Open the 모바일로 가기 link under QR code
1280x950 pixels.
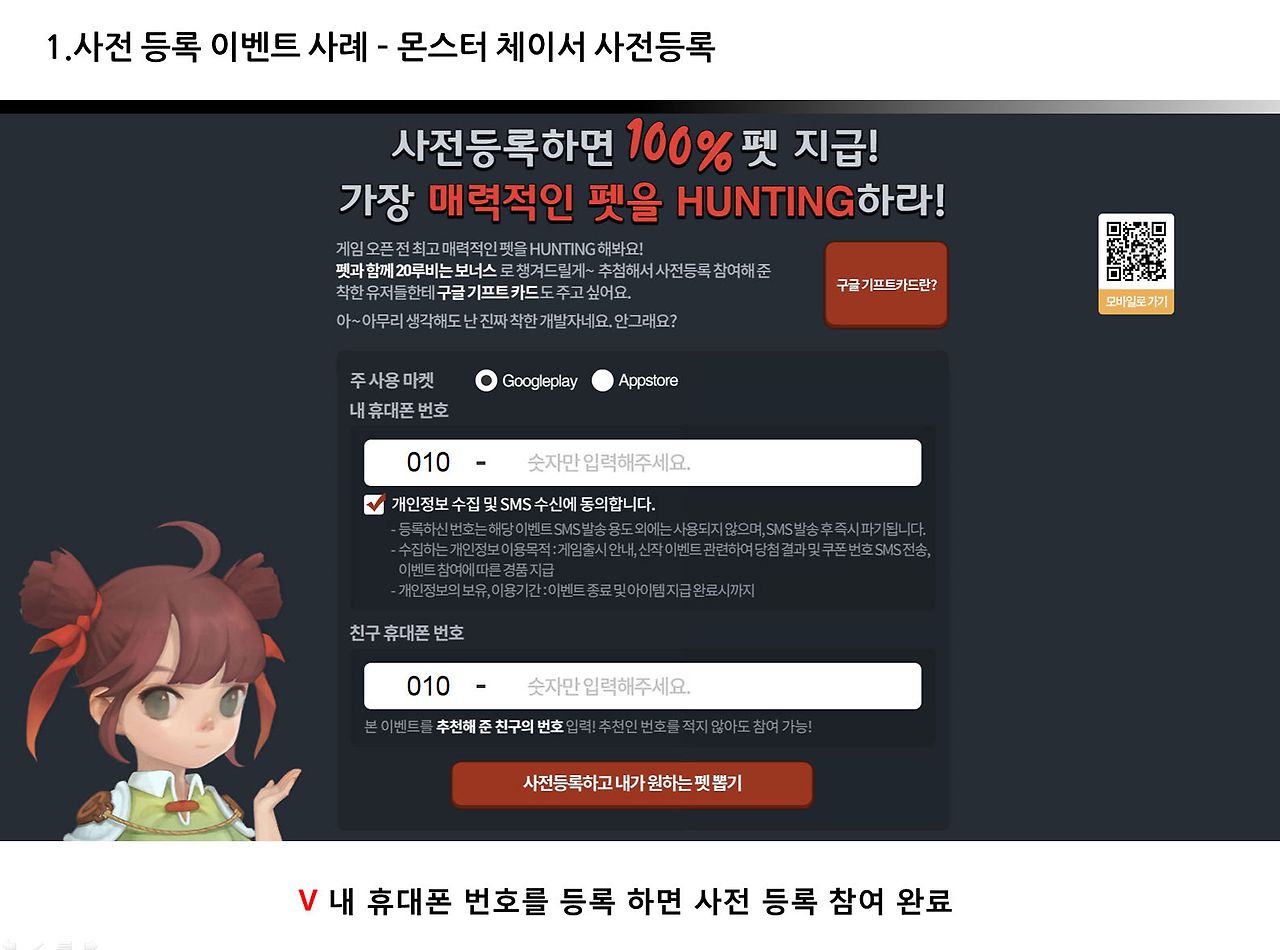pos(1136,301)
